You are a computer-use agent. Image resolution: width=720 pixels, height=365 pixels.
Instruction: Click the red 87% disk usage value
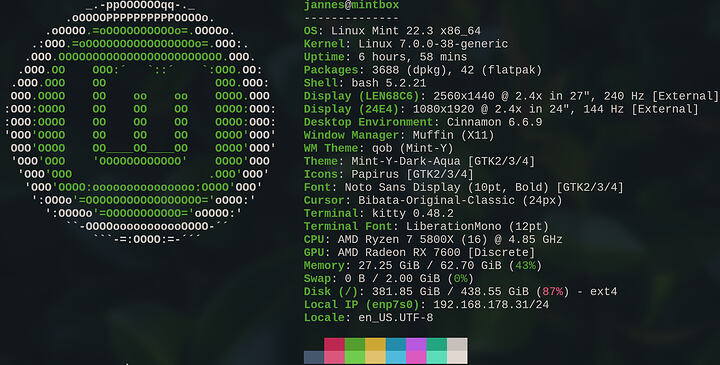(552, 292)
